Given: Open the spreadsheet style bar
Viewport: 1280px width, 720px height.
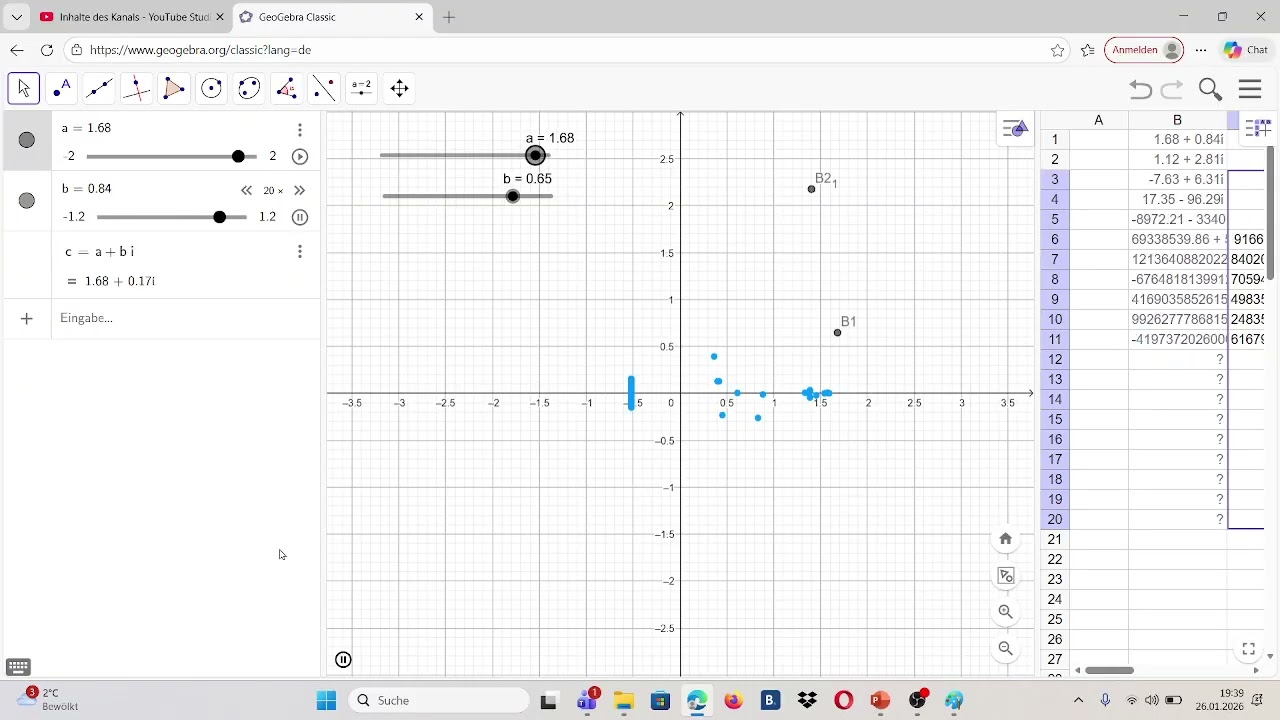Looking at the screenshot, I should (x=1258, y=128).
